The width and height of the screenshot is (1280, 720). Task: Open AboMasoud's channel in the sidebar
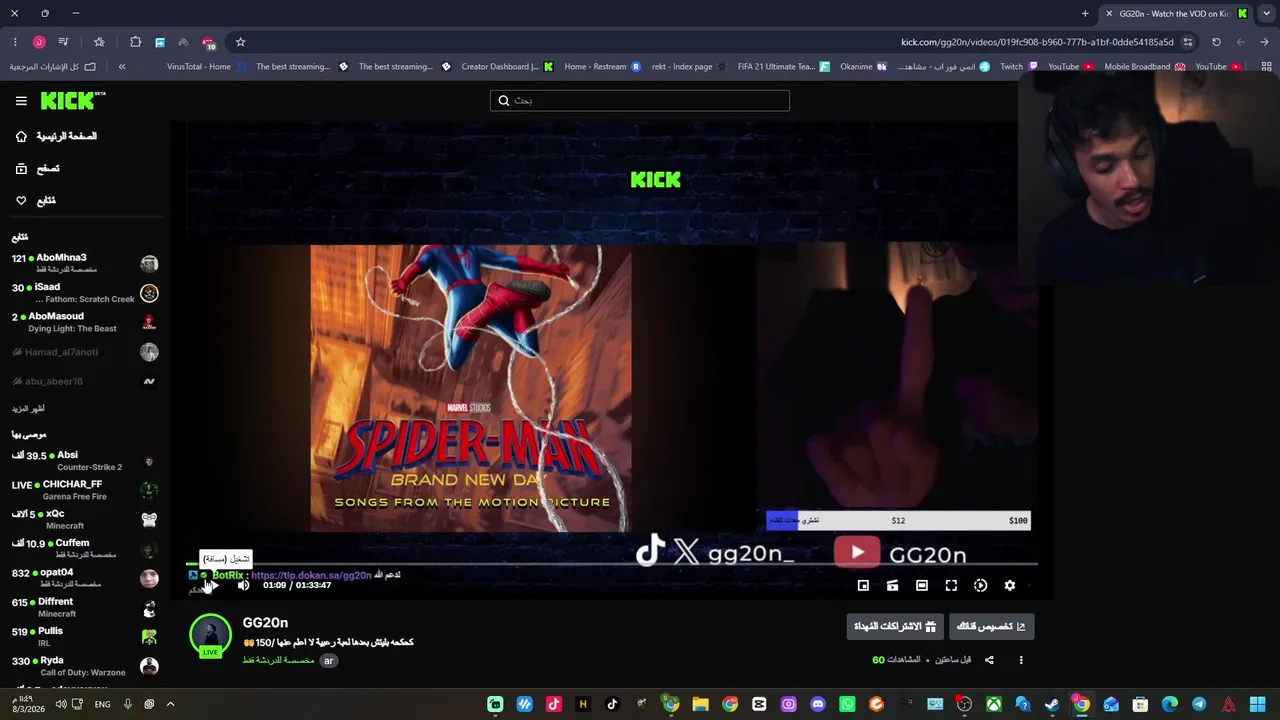84,322
